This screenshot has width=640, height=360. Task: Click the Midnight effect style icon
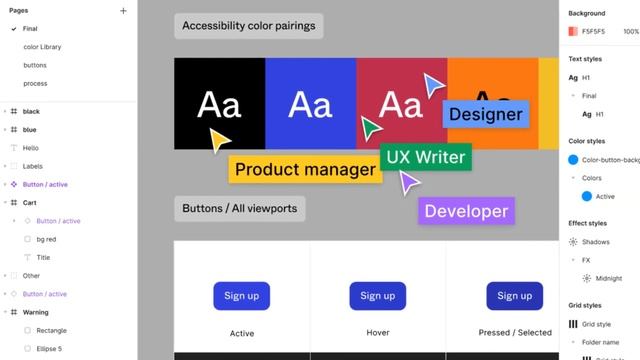click(x=587, y=278)
